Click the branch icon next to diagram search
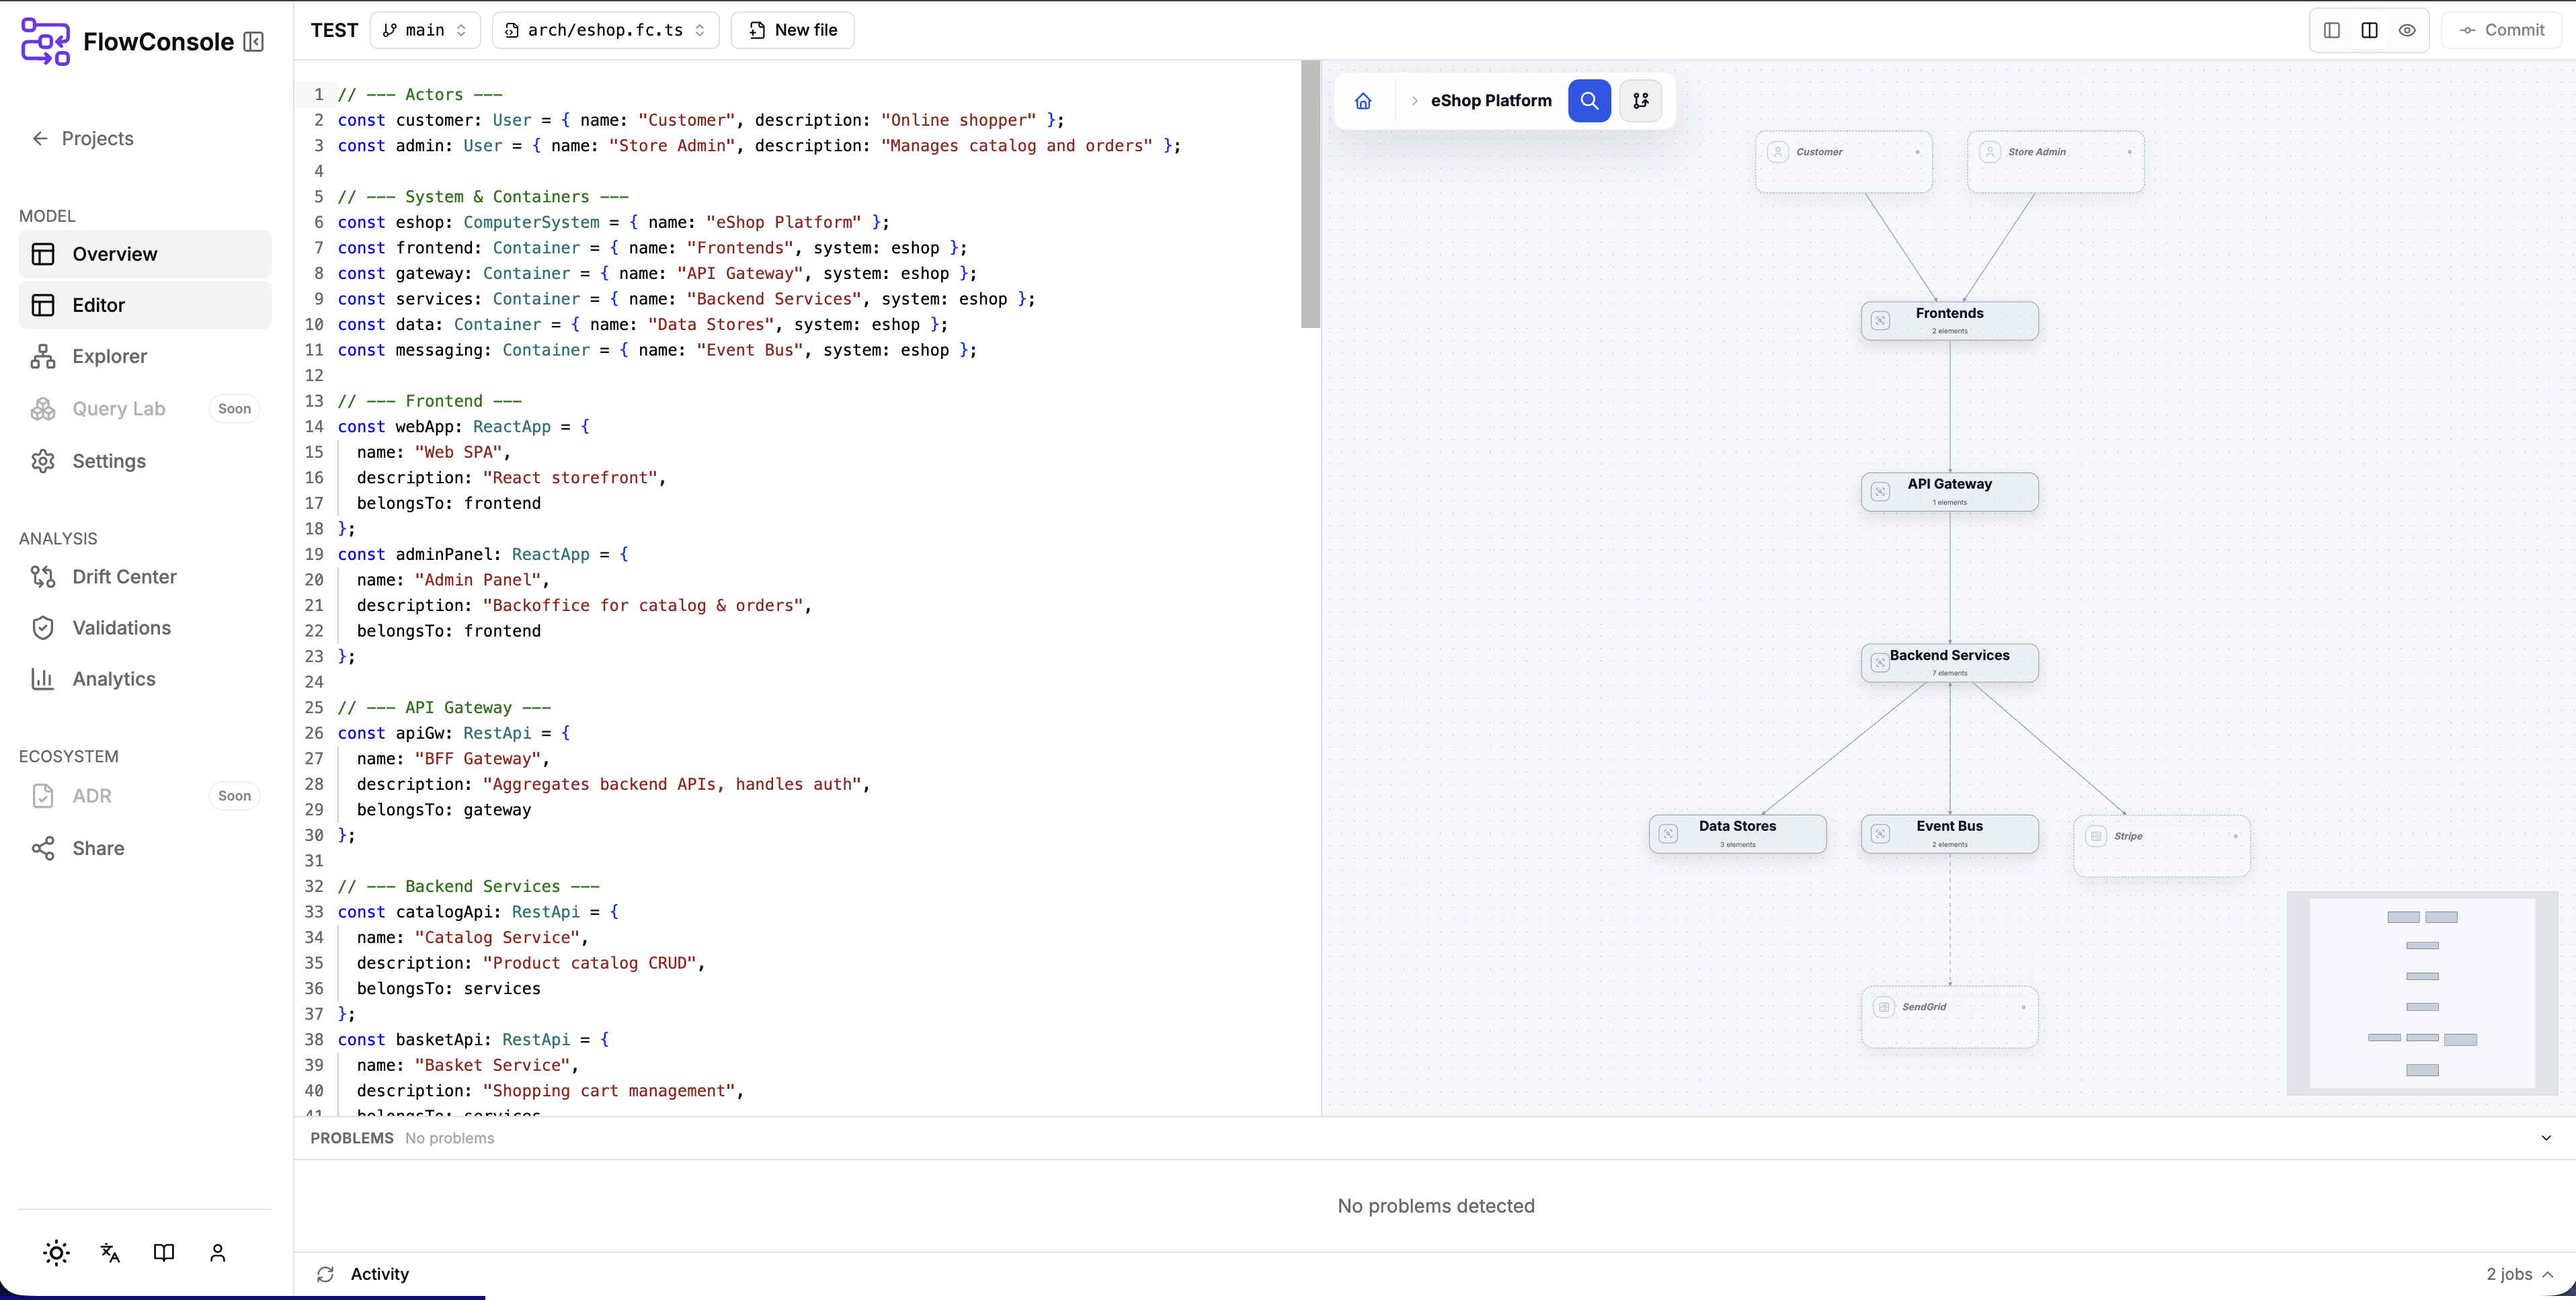The width and height of the screenshot is (2576, 1300). 1641,100
